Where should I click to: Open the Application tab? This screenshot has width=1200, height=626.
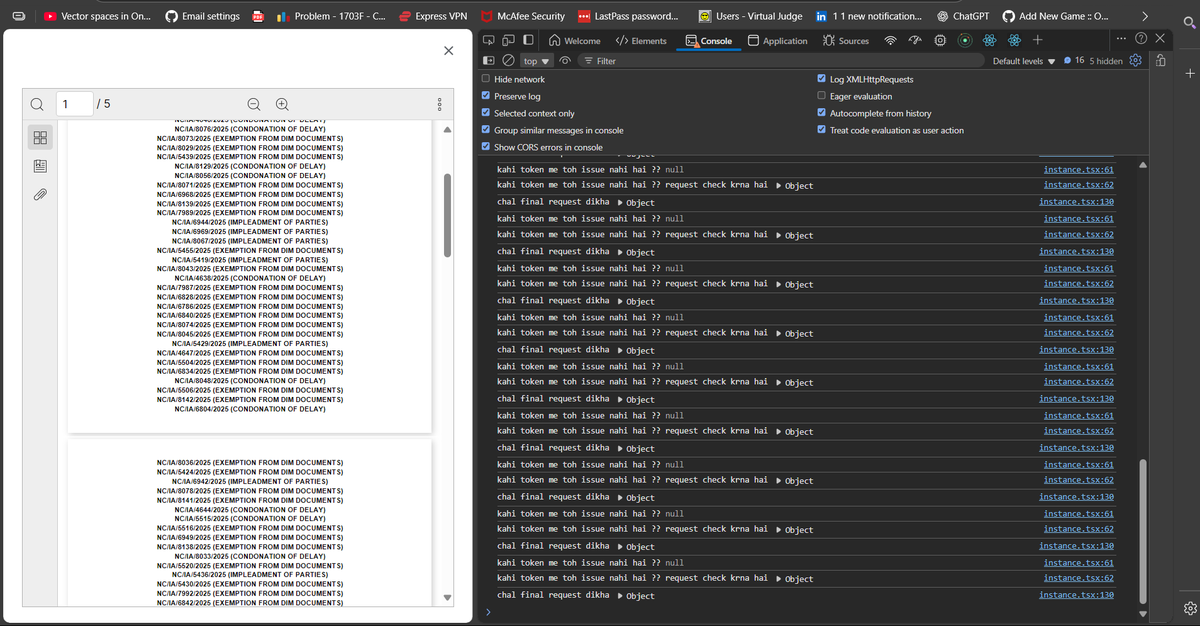(777, 41)
